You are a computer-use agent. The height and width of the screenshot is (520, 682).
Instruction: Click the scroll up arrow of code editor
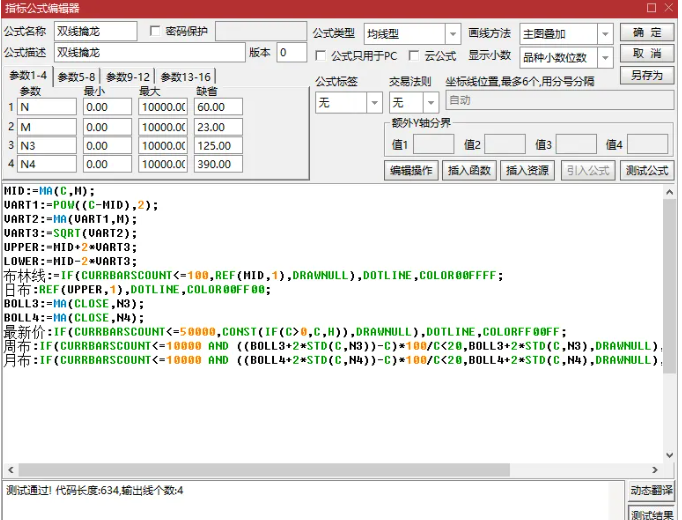669,192
